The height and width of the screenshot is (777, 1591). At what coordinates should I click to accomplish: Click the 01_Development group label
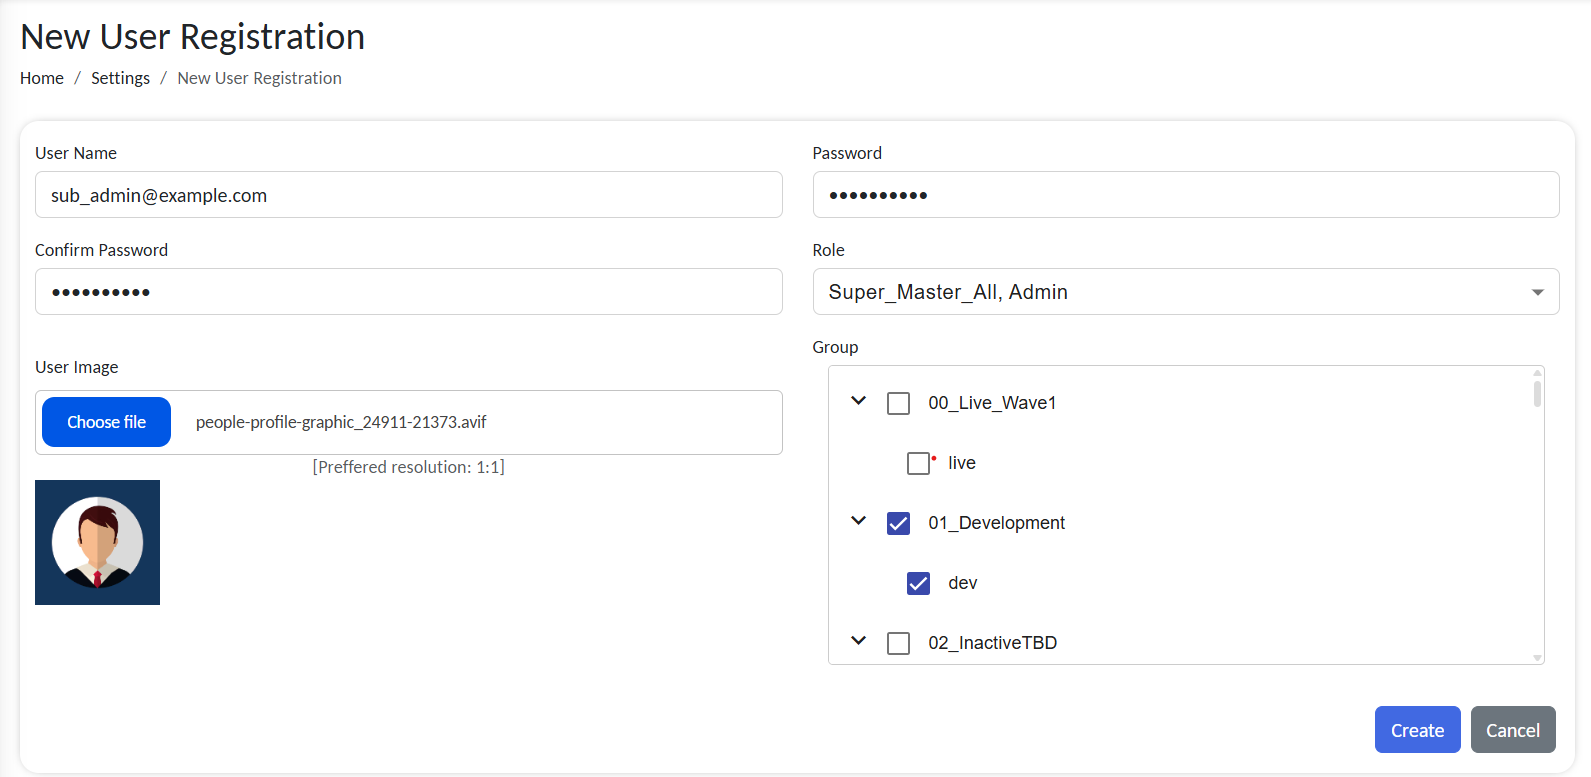pos(996,523)
